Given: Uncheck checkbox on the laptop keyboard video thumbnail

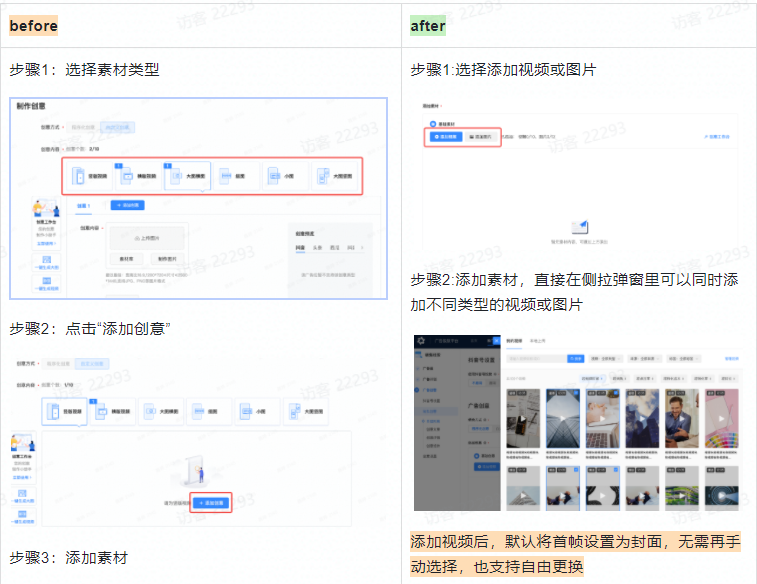Looking at the screenshot, I should pos(616,393).
